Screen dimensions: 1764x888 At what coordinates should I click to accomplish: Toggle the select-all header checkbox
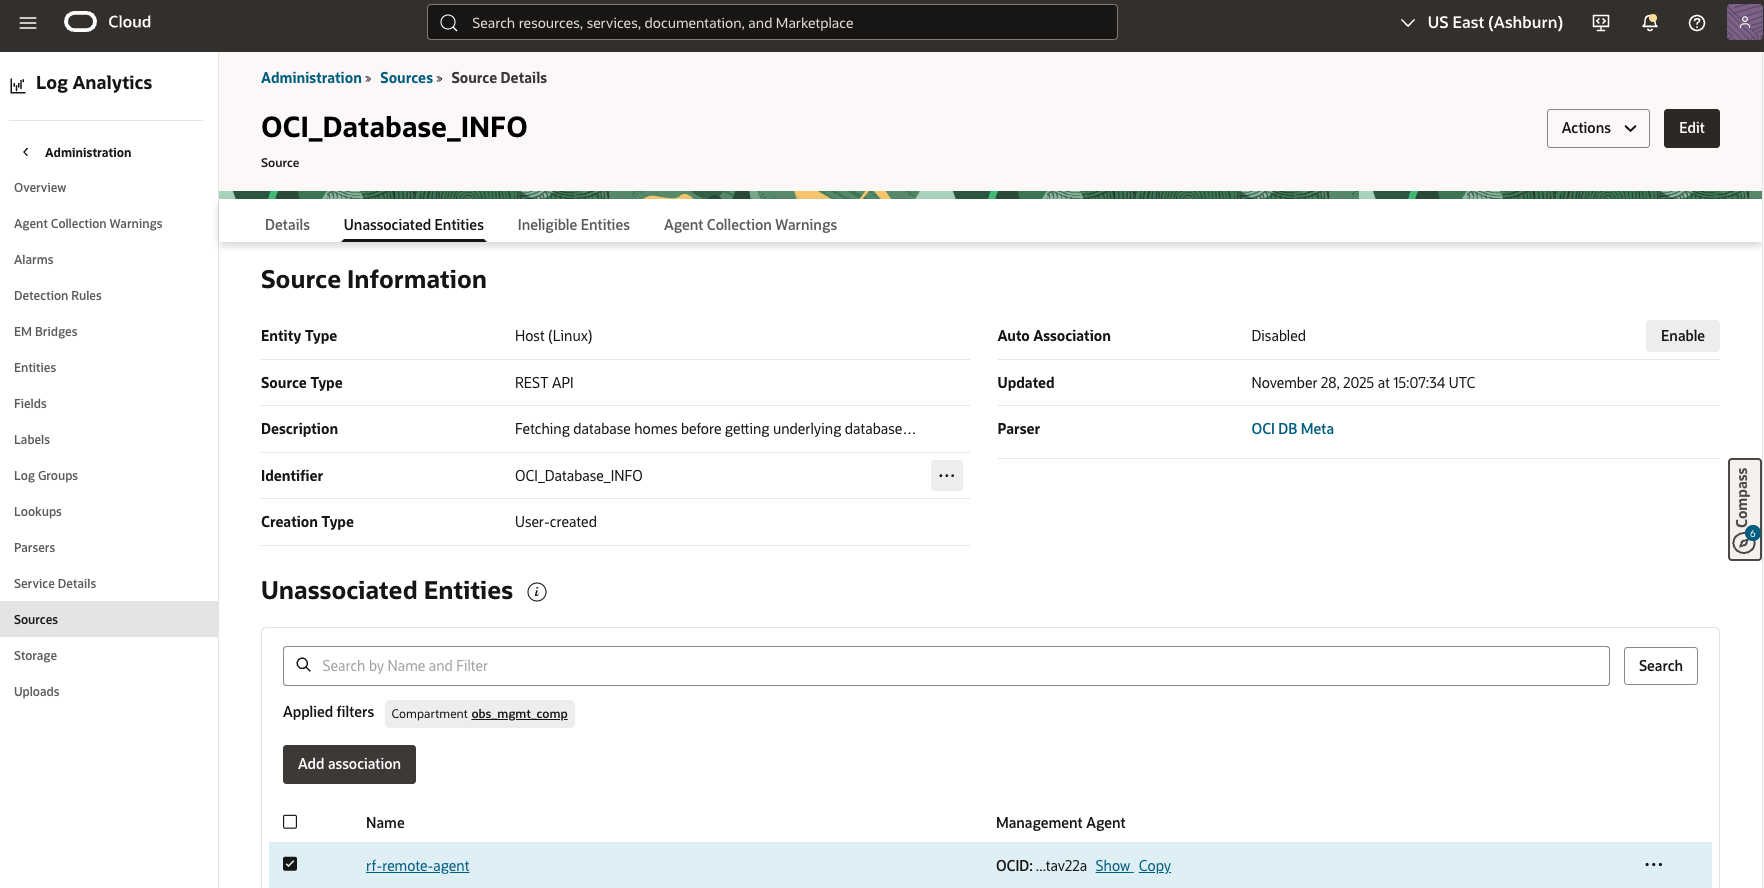click(x=290, y=822)
